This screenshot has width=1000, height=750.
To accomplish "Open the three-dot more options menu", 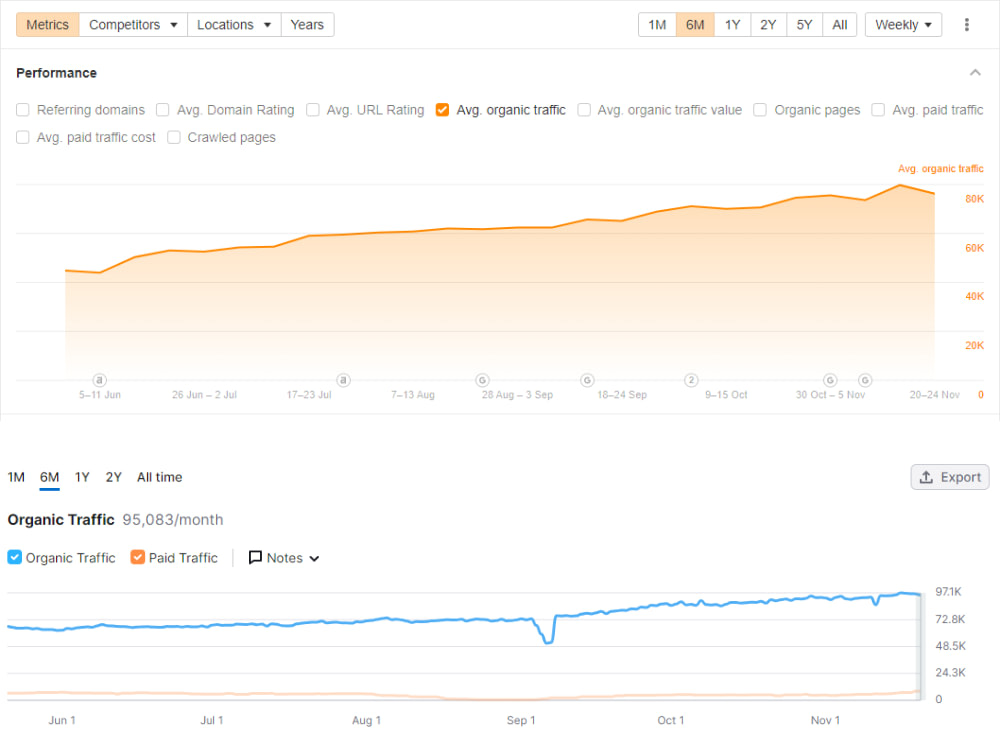I will (x=966, y=25).
